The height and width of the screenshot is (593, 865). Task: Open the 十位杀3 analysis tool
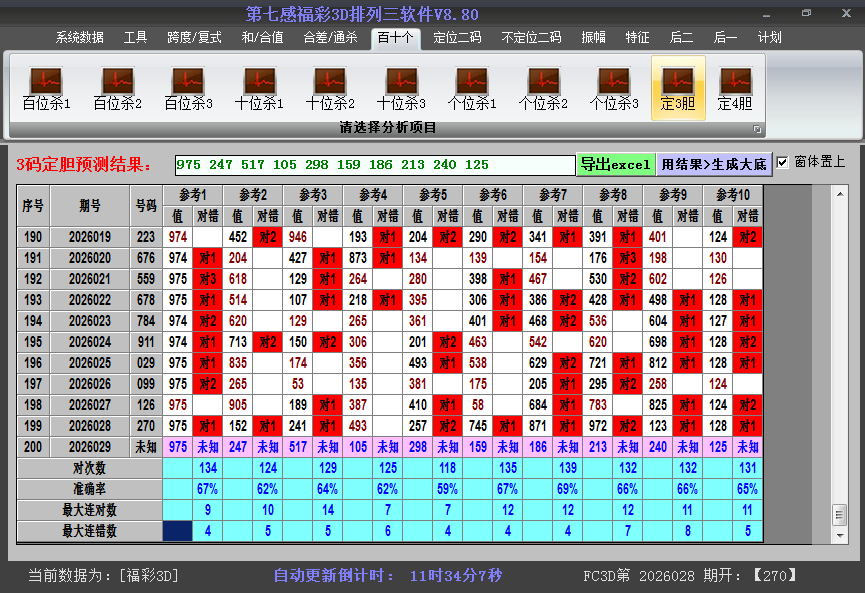[401, 84]
